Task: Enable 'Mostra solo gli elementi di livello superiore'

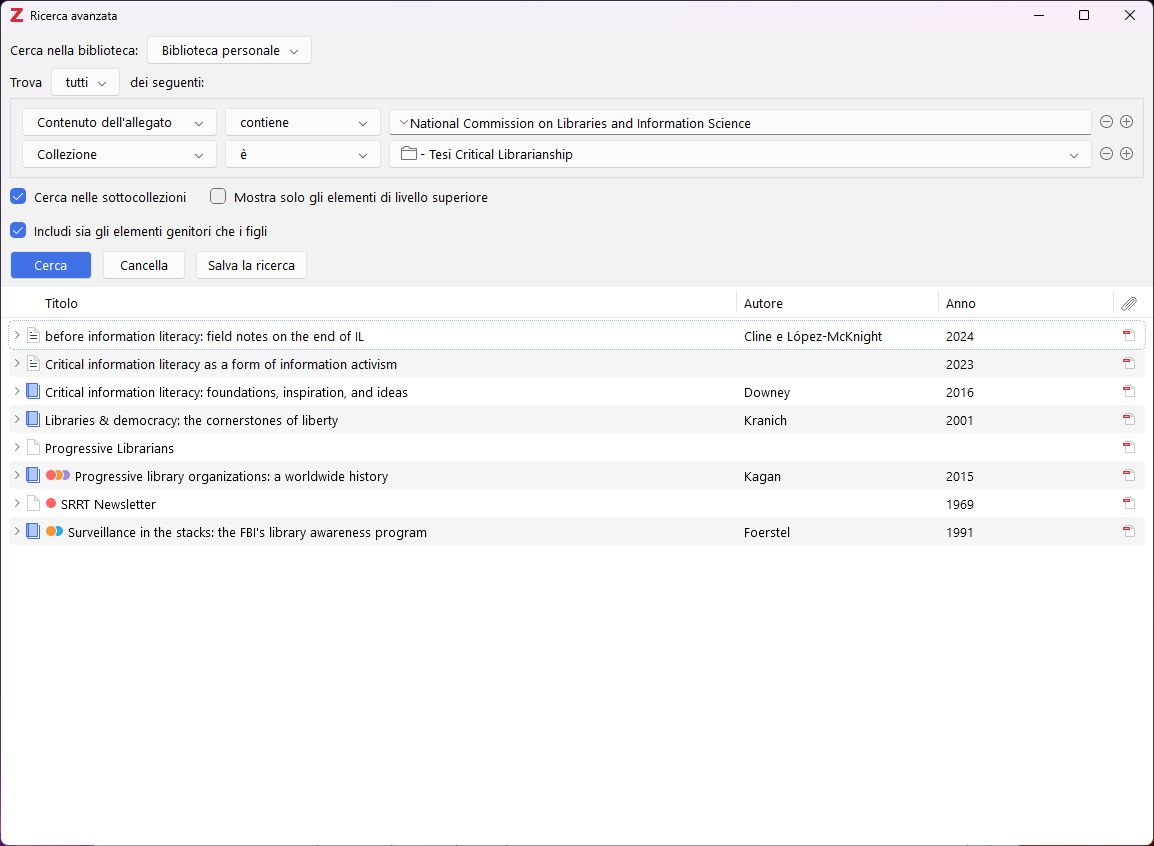Action: [218, 196]
